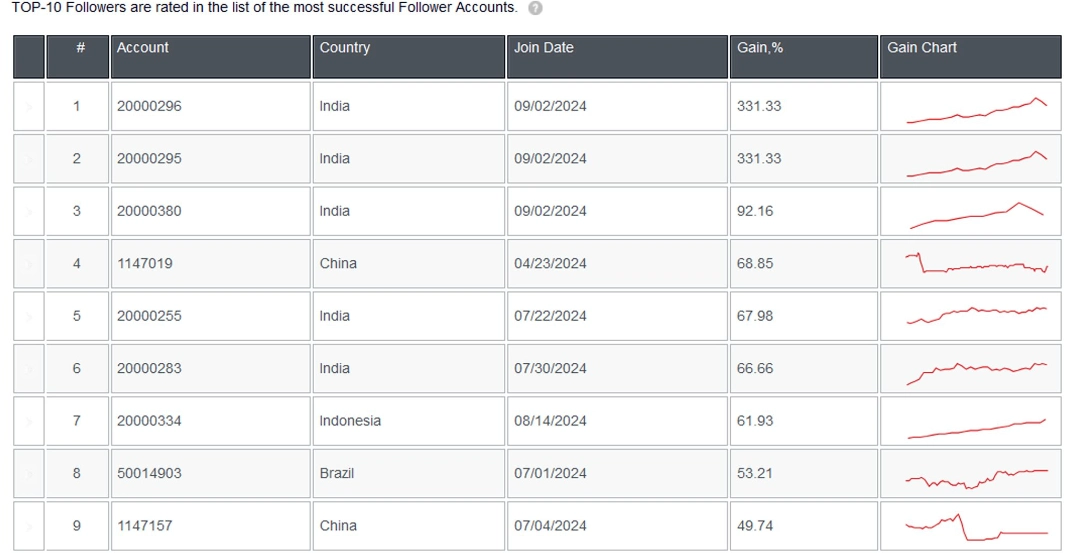This screenshot has height=553, width=1069.
Task: Expand row 9 details arrow
Action: (29, 526)
